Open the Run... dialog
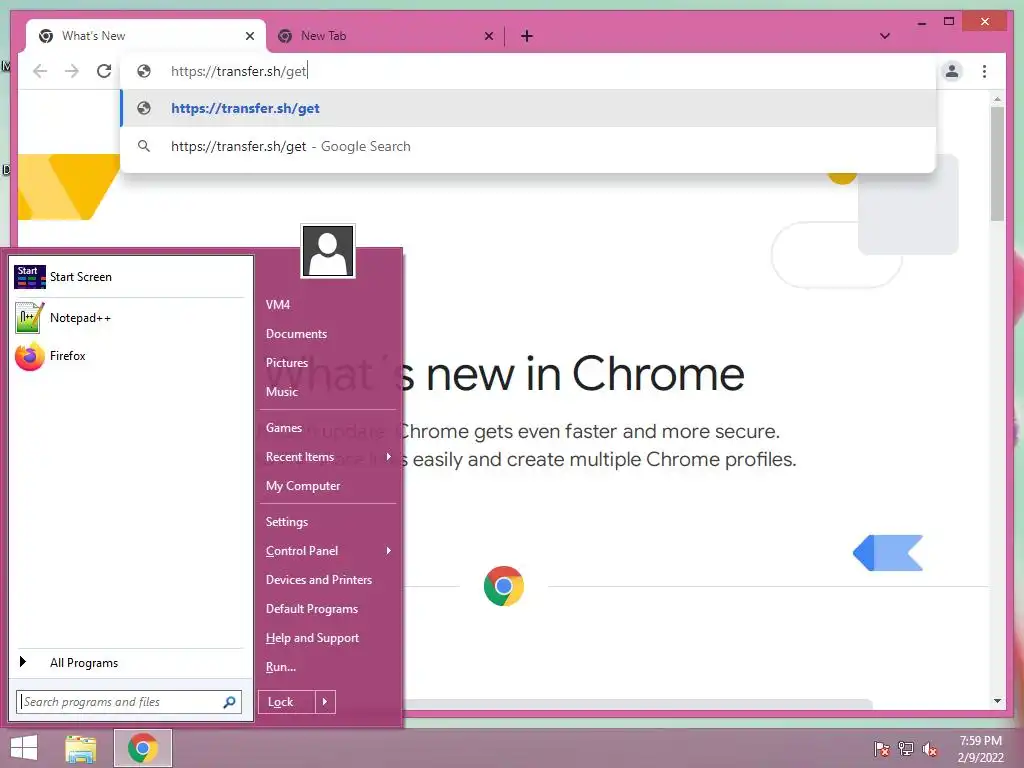This screenshot has width=1024, height=768. click(x=328, y=667)
